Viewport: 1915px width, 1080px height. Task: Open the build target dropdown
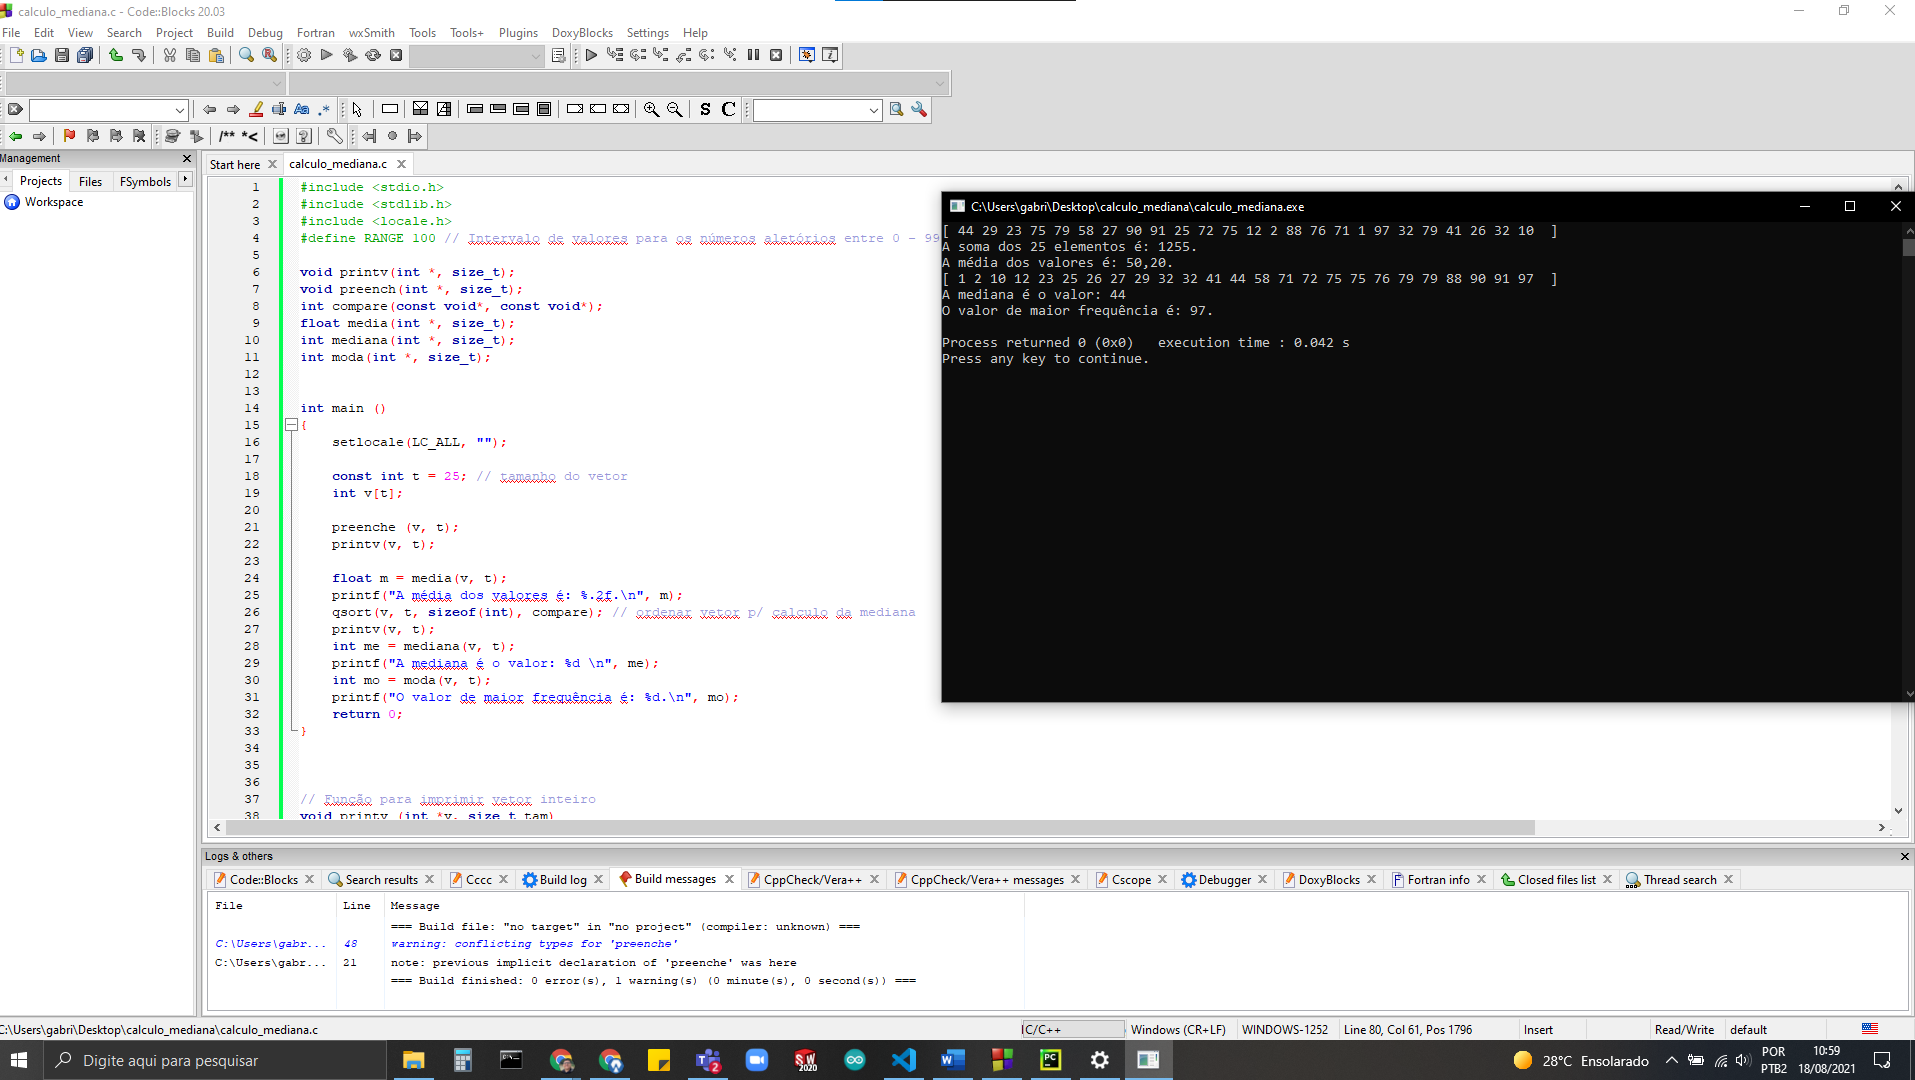point(477,56)
